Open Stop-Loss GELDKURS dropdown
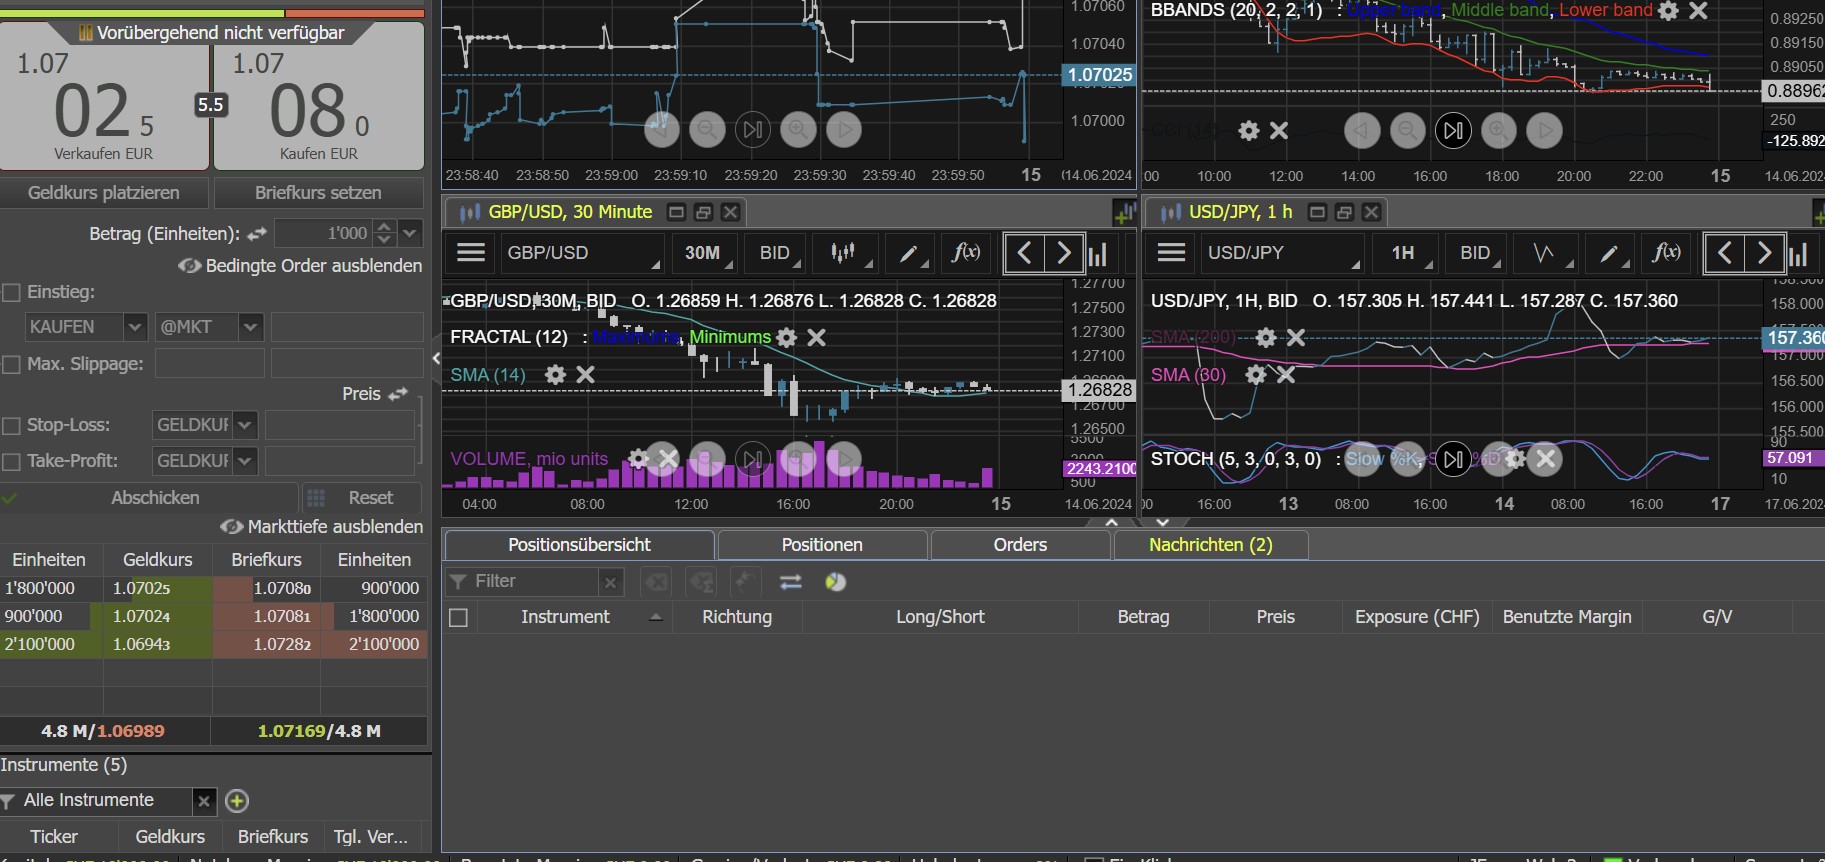The image size is (1825, 862). 245,425
